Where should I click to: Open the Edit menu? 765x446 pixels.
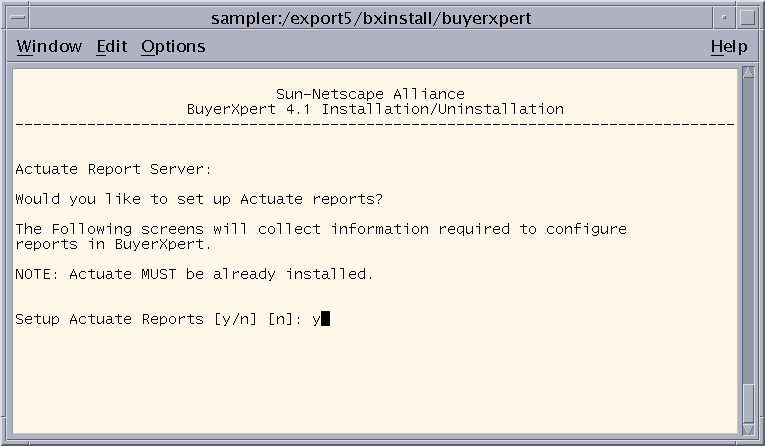tap(112, 46)
